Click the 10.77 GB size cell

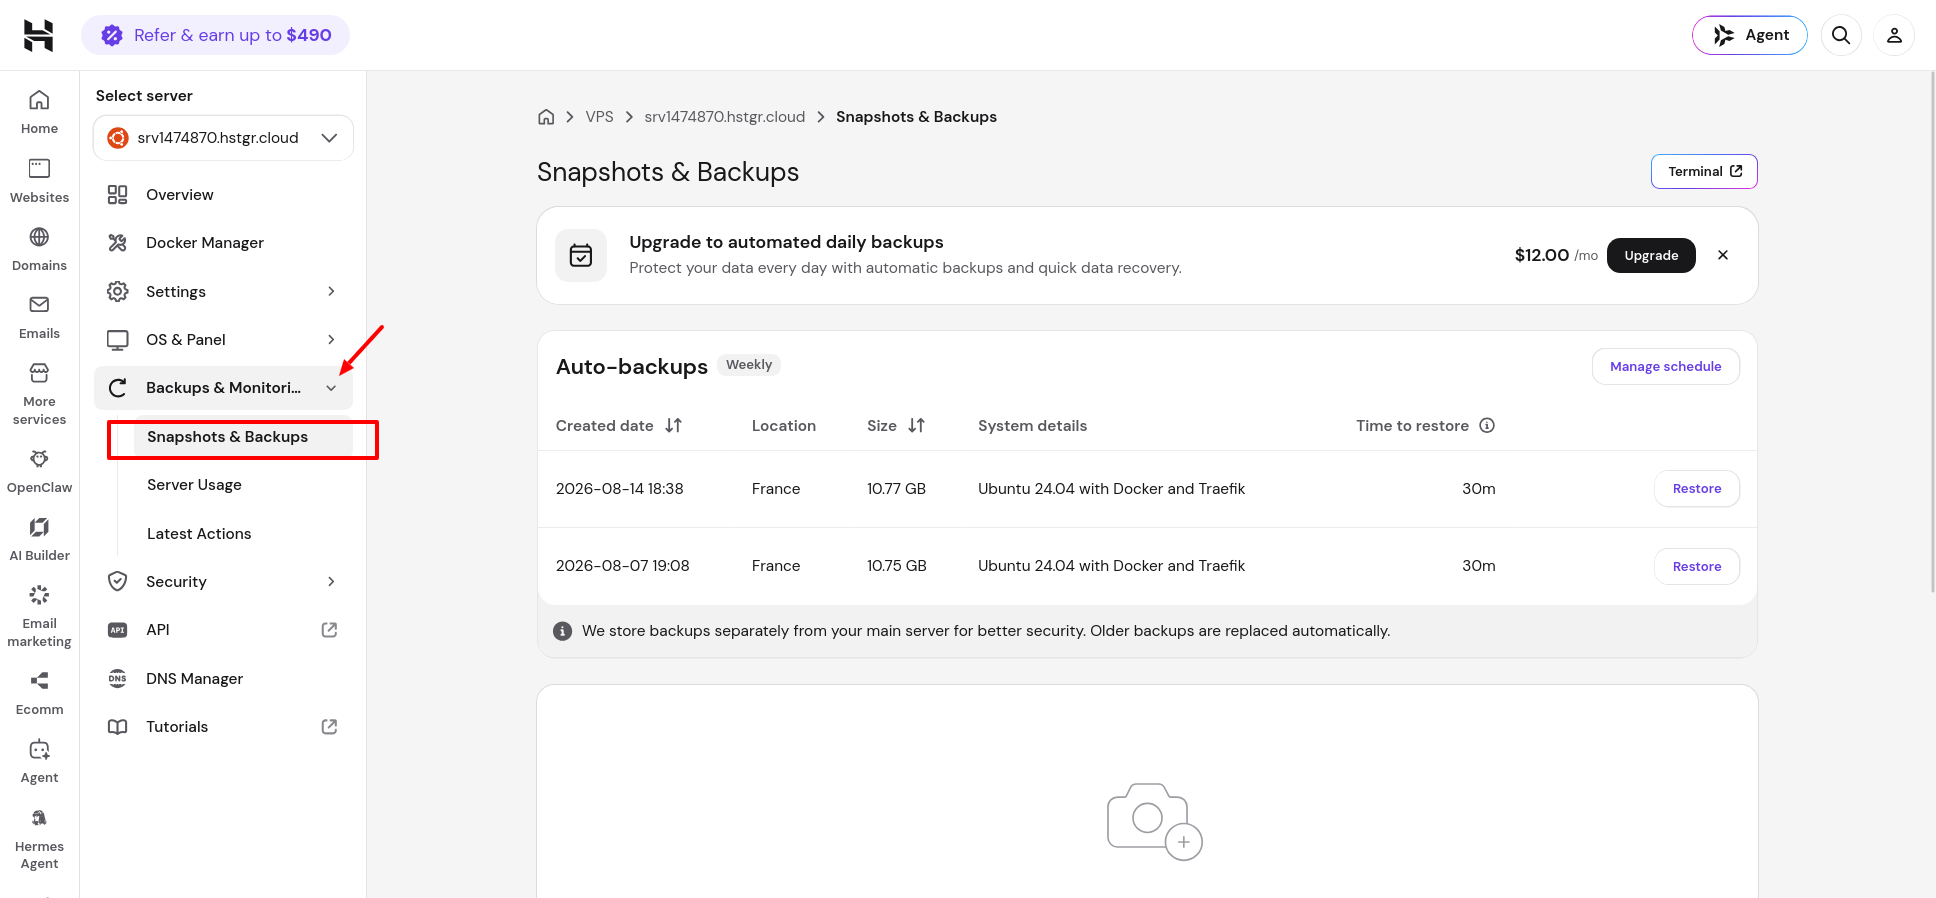click(896, 489)
